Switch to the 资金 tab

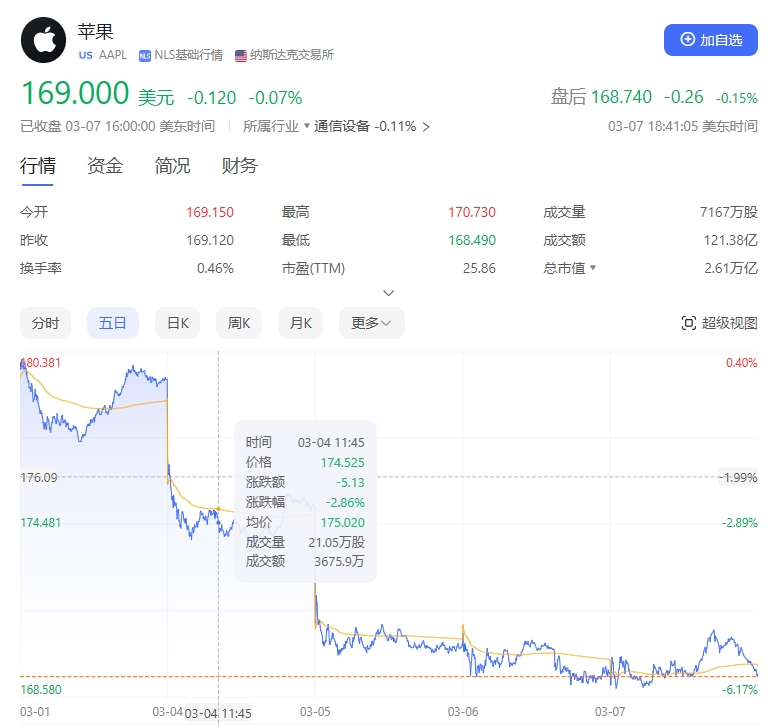point(105,166)
